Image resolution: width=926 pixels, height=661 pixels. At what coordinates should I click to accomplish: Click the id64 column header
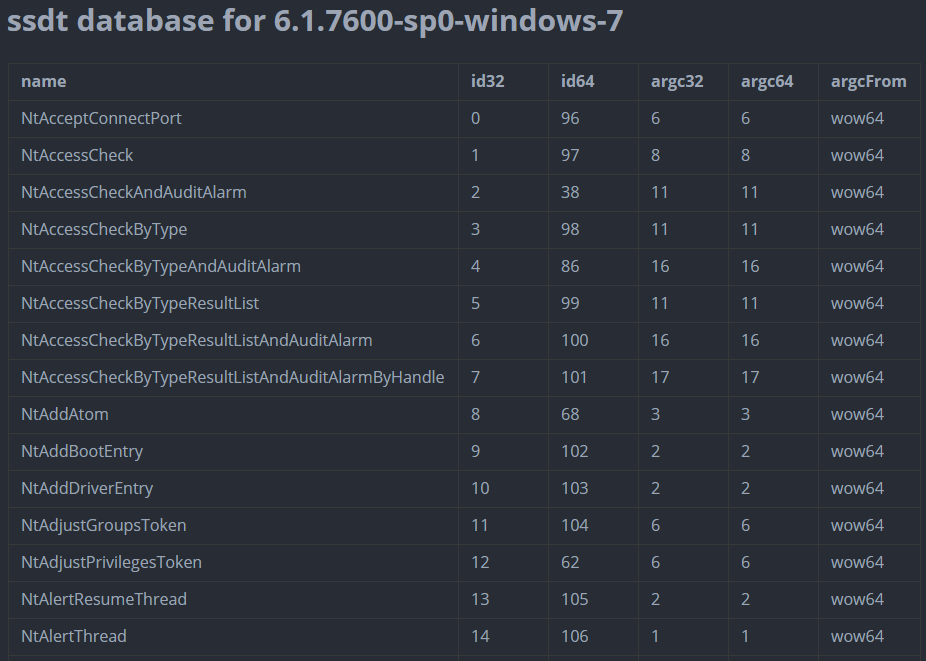coord(577,82)
